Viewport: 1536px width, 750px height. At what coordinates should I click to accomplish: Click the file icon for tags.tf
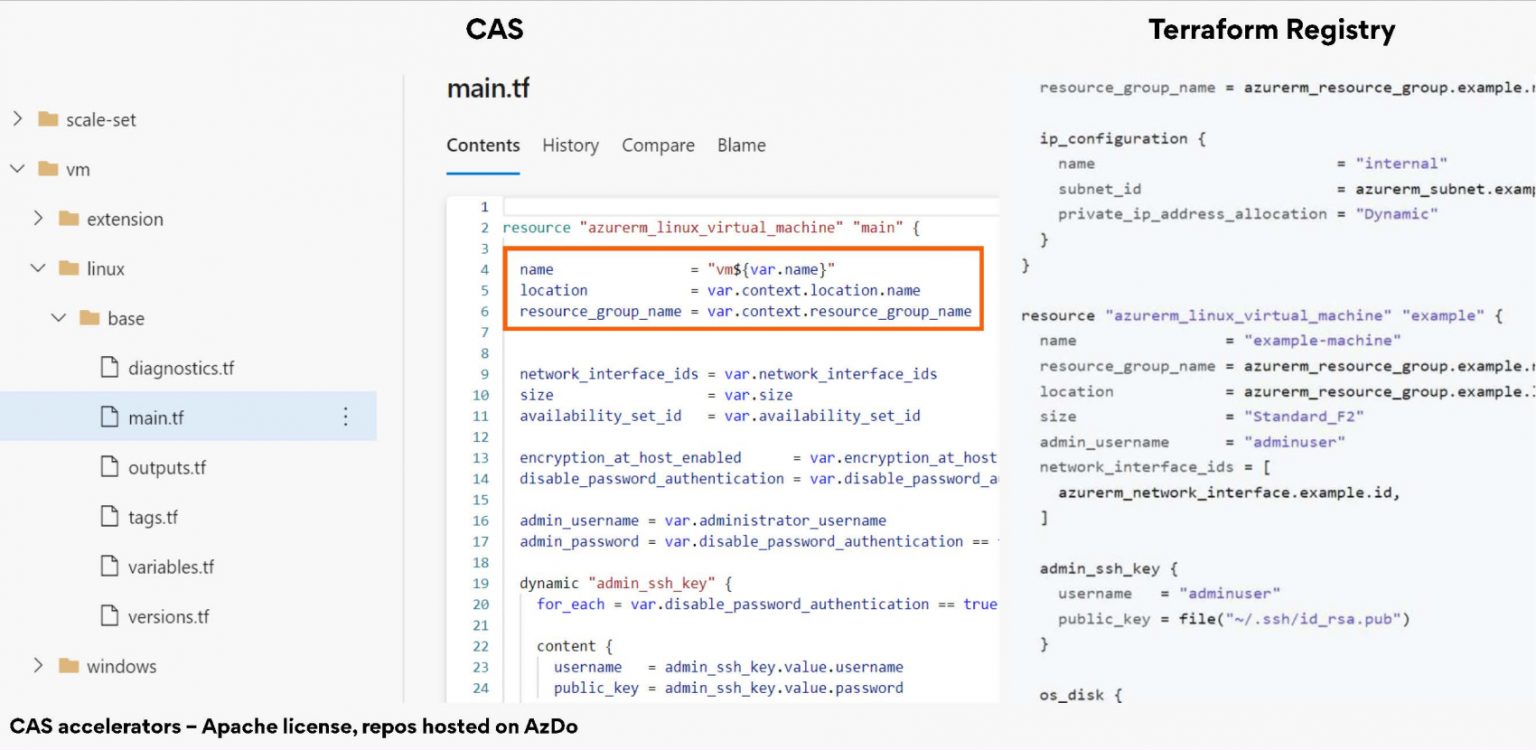point(108,517)
